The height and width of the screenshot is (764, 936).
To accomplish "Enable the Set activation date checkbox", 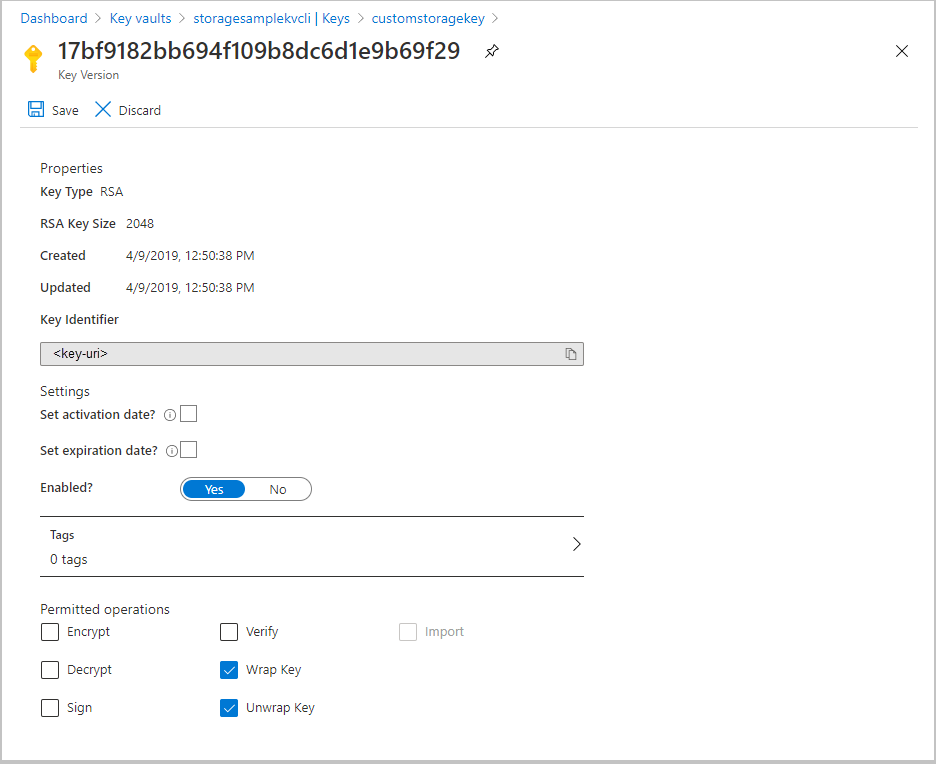I will pos(187,413).
